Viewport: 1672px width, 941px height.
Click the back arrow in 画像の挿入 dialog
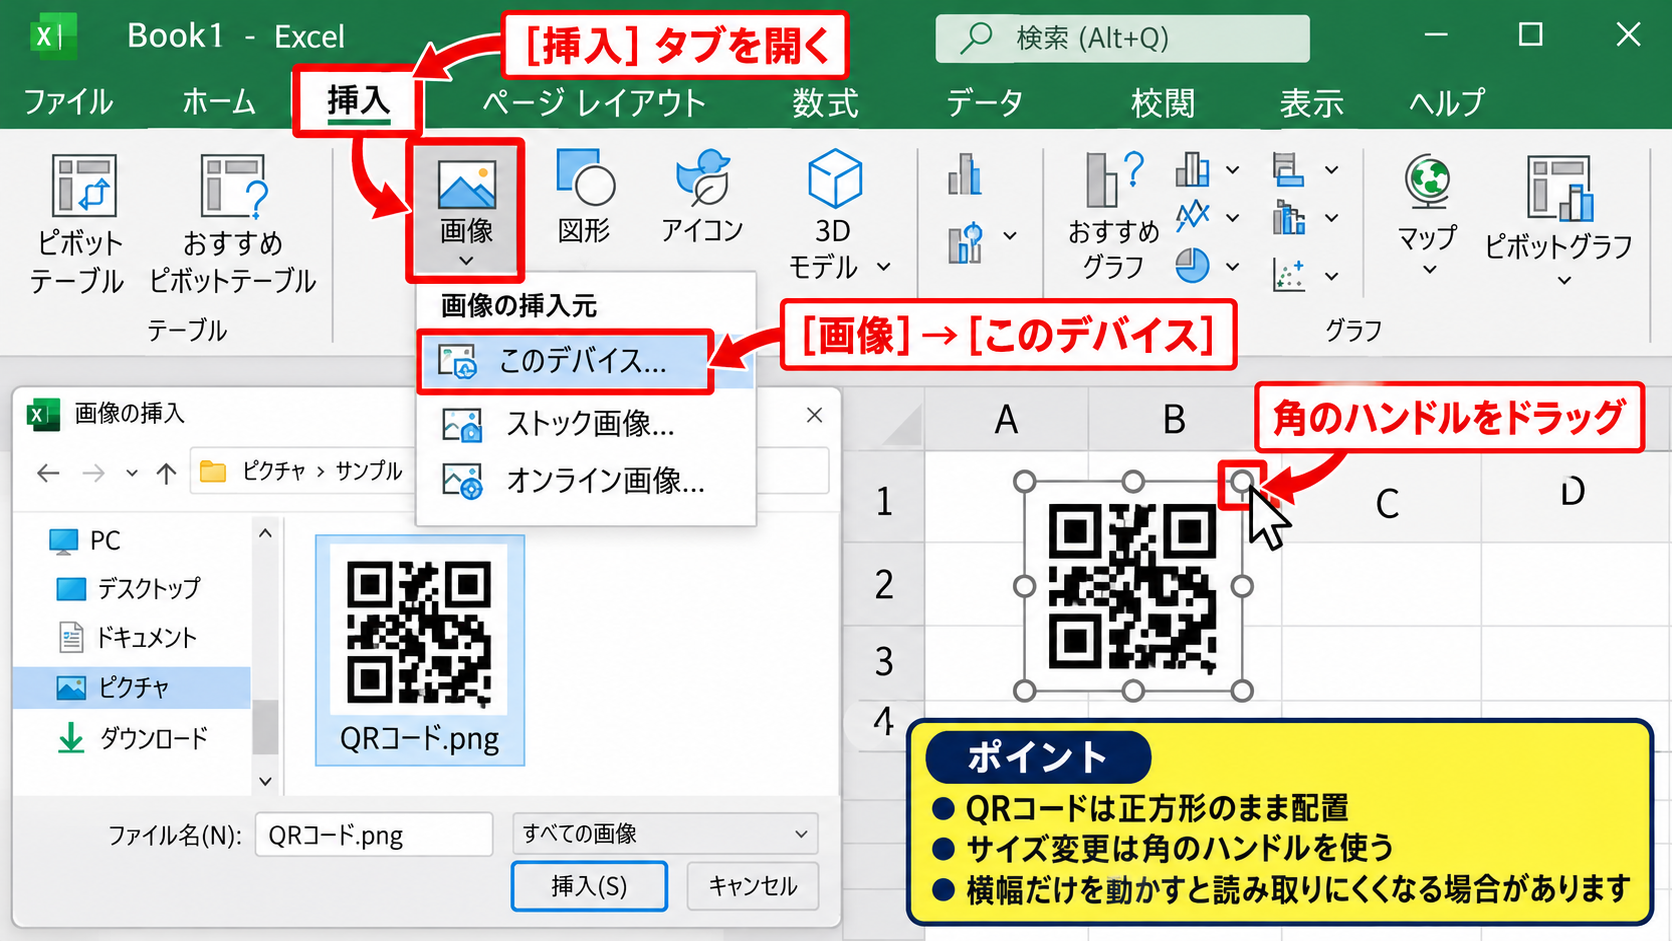pos(48,472)
